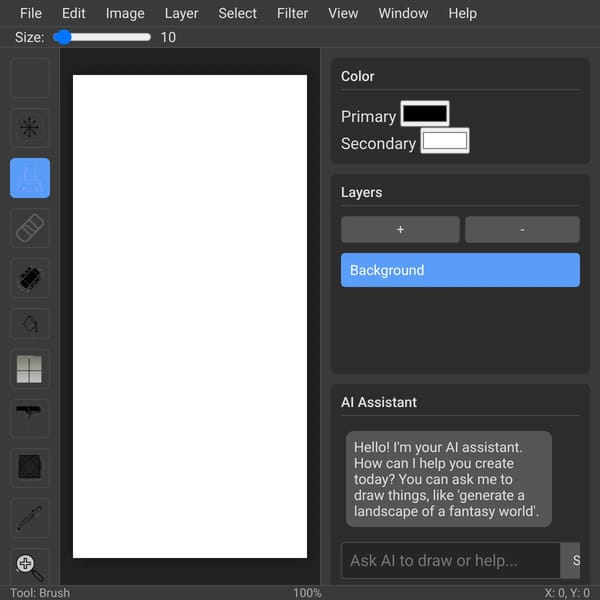Select the T-shaped Text tool
Image resolution: width=600 pixels, height=600 pixels.
point(30,418)
